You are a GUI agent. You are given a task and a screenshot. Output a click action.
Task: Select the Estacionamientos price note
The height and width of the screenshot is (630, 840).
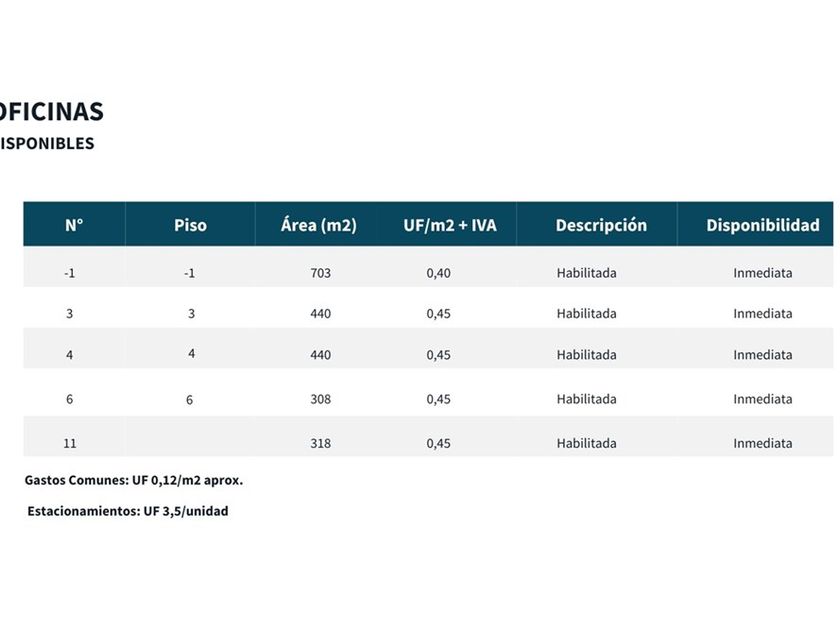pos(128,511)
